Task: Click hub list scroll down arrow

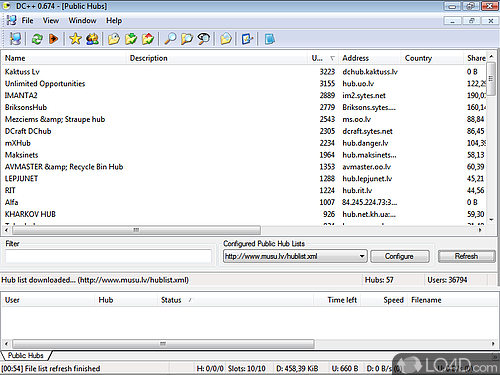Action: (x=491, y=220)
